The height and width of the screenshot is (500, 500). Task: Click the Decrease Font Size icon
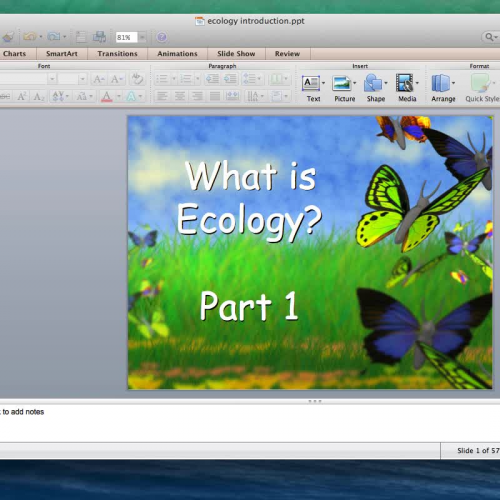click(x=116, y=79)
